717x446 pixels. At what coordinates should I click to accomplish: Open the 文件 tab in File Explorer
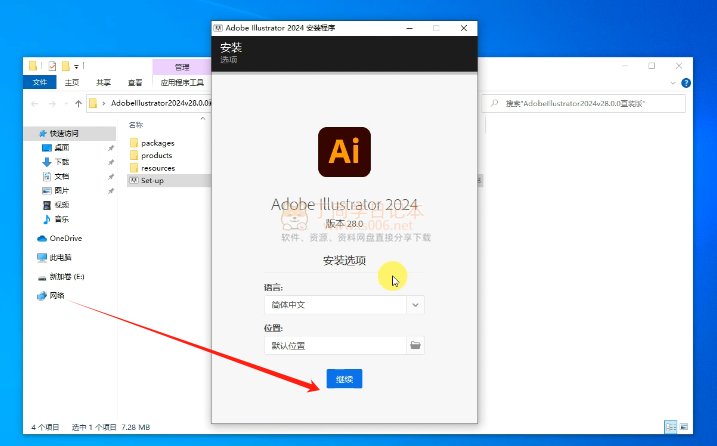point(40,82)
